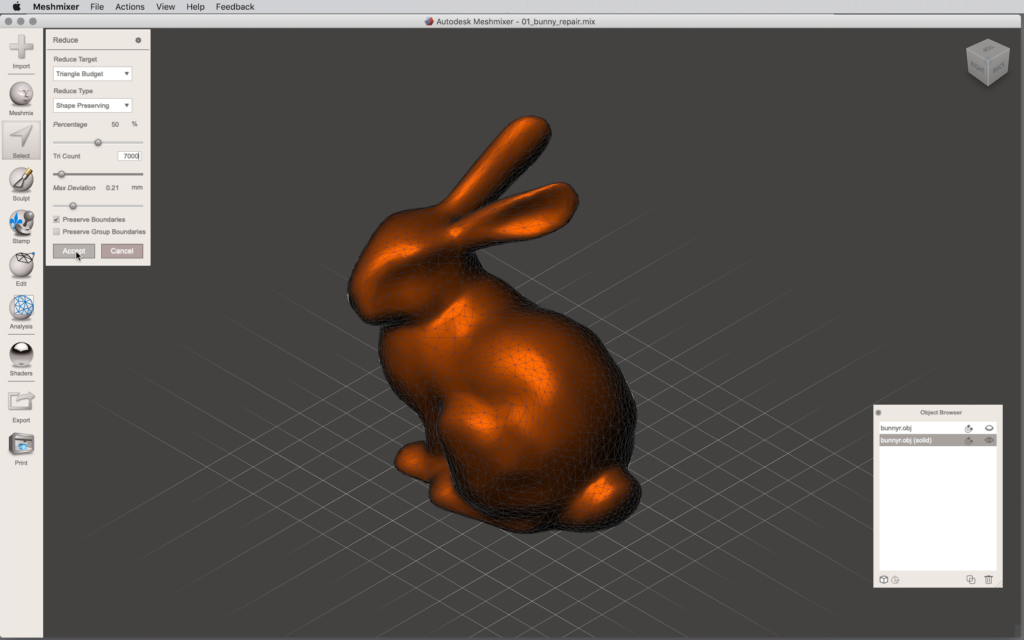Screen dimensions: 1024x640
Task: Open the Reduce Target dropdown
Action: (92, 74)
